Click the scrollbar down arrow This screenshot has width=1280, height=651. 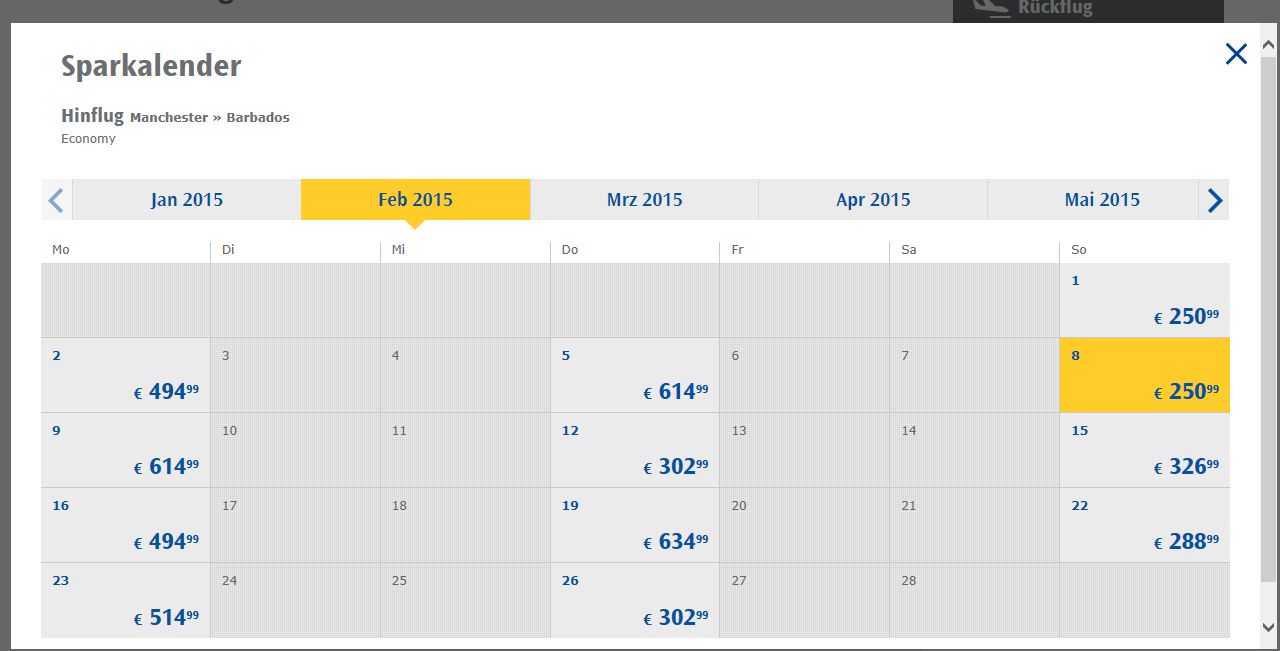pyautogui.click(x=1269, y=627)
